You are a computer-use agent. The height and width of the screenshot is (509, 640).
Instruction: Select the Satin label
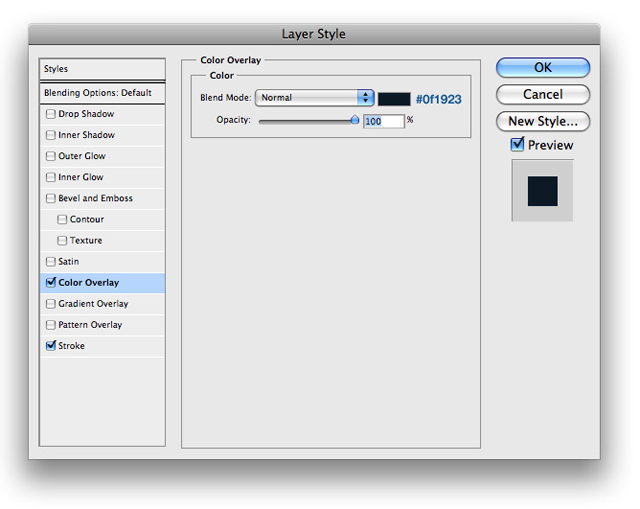pos(69,262)
